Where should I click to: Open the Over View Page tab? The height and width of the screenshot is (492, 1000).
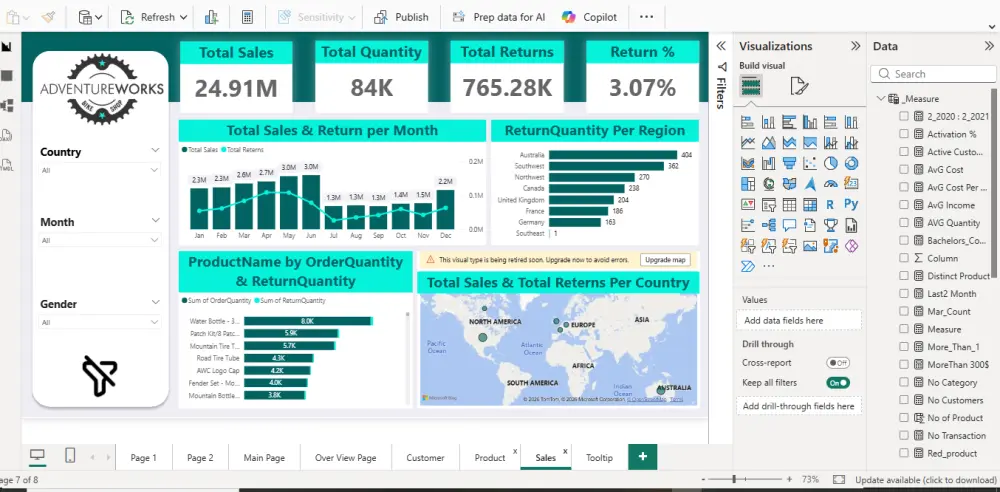coord(346,458)
